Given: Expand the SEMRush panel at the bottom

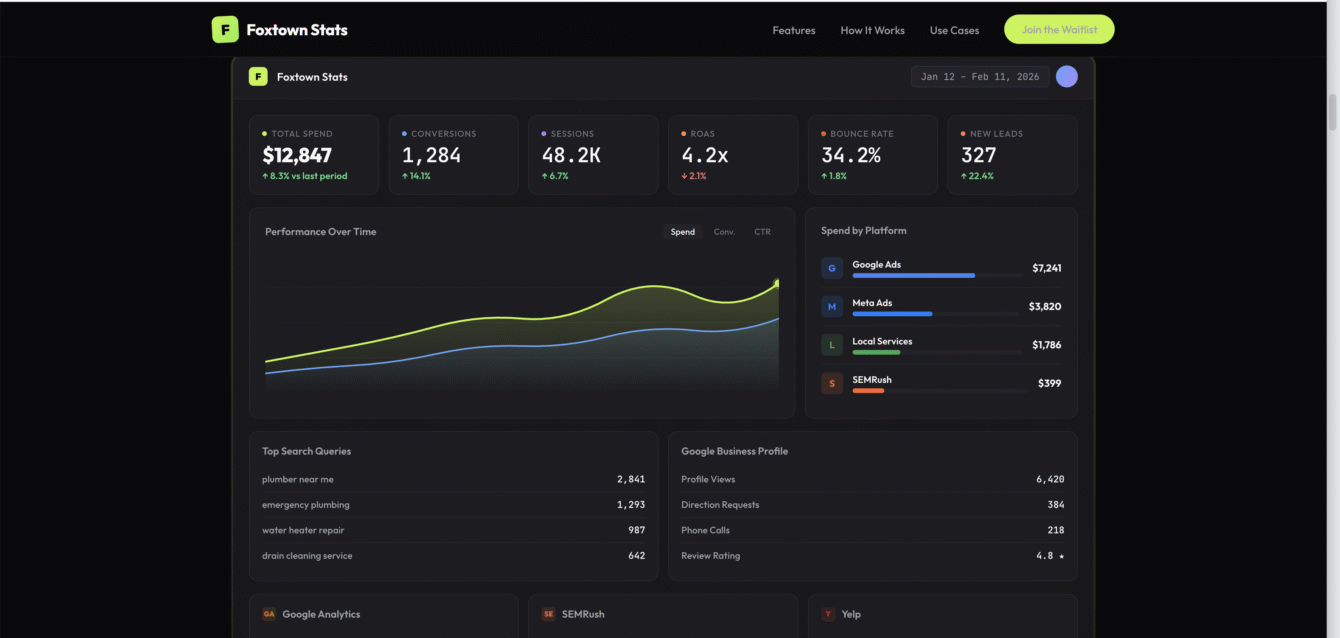Looking at the screenshot, I should click(663, 614).
